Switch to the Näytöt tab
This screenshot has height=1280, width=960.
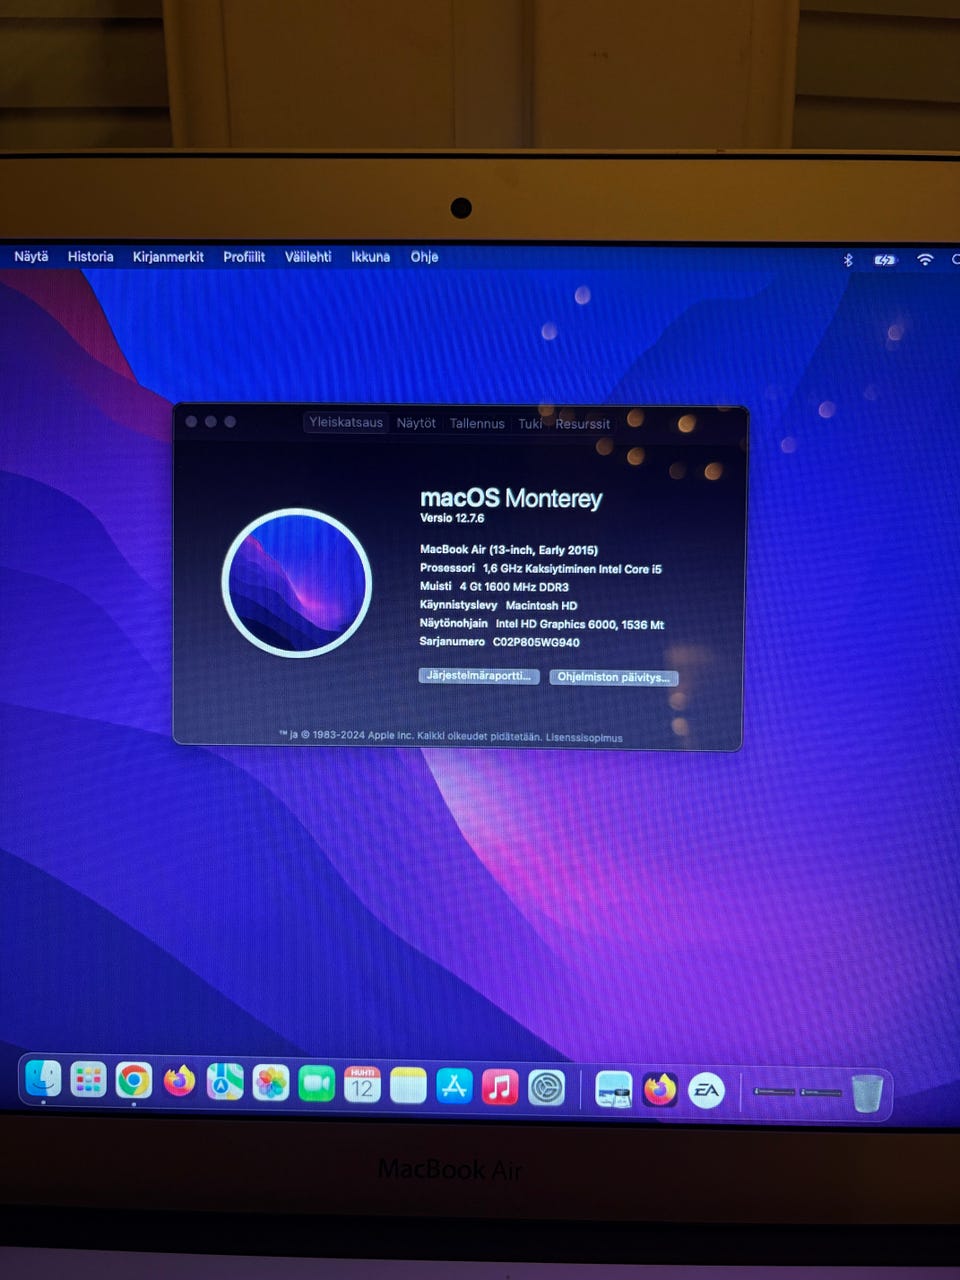[x=416, y=423]
